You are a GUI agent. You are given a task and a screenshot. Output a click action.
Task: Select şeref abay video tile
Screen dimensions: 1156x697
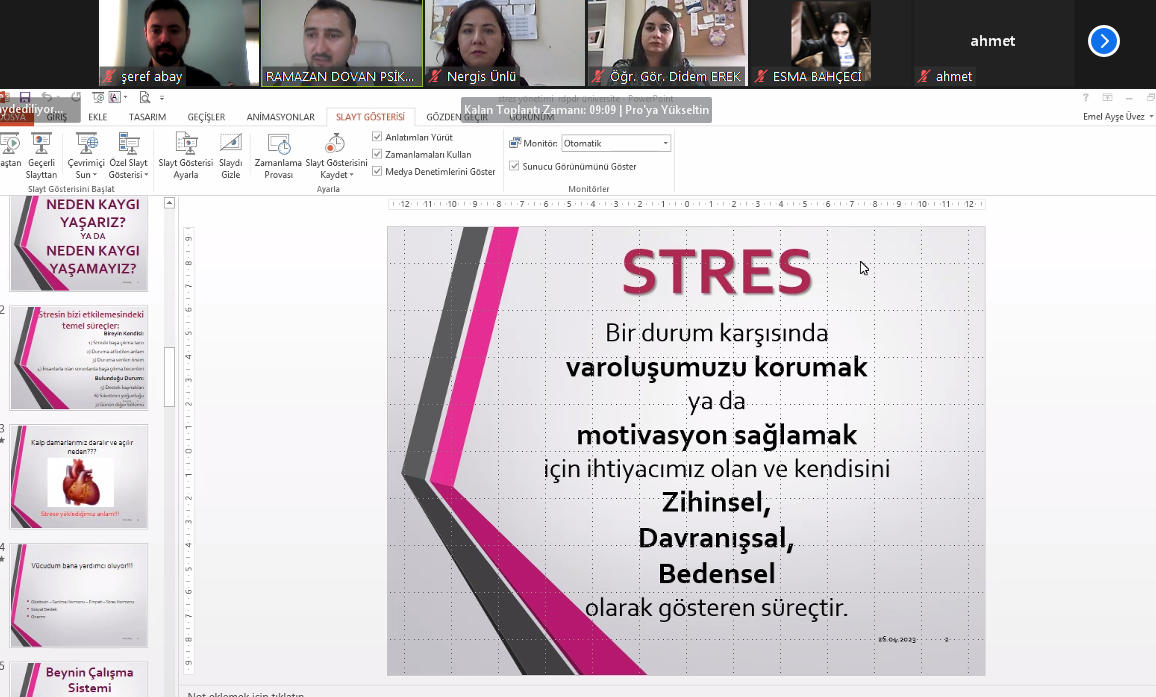coord(179,43)
